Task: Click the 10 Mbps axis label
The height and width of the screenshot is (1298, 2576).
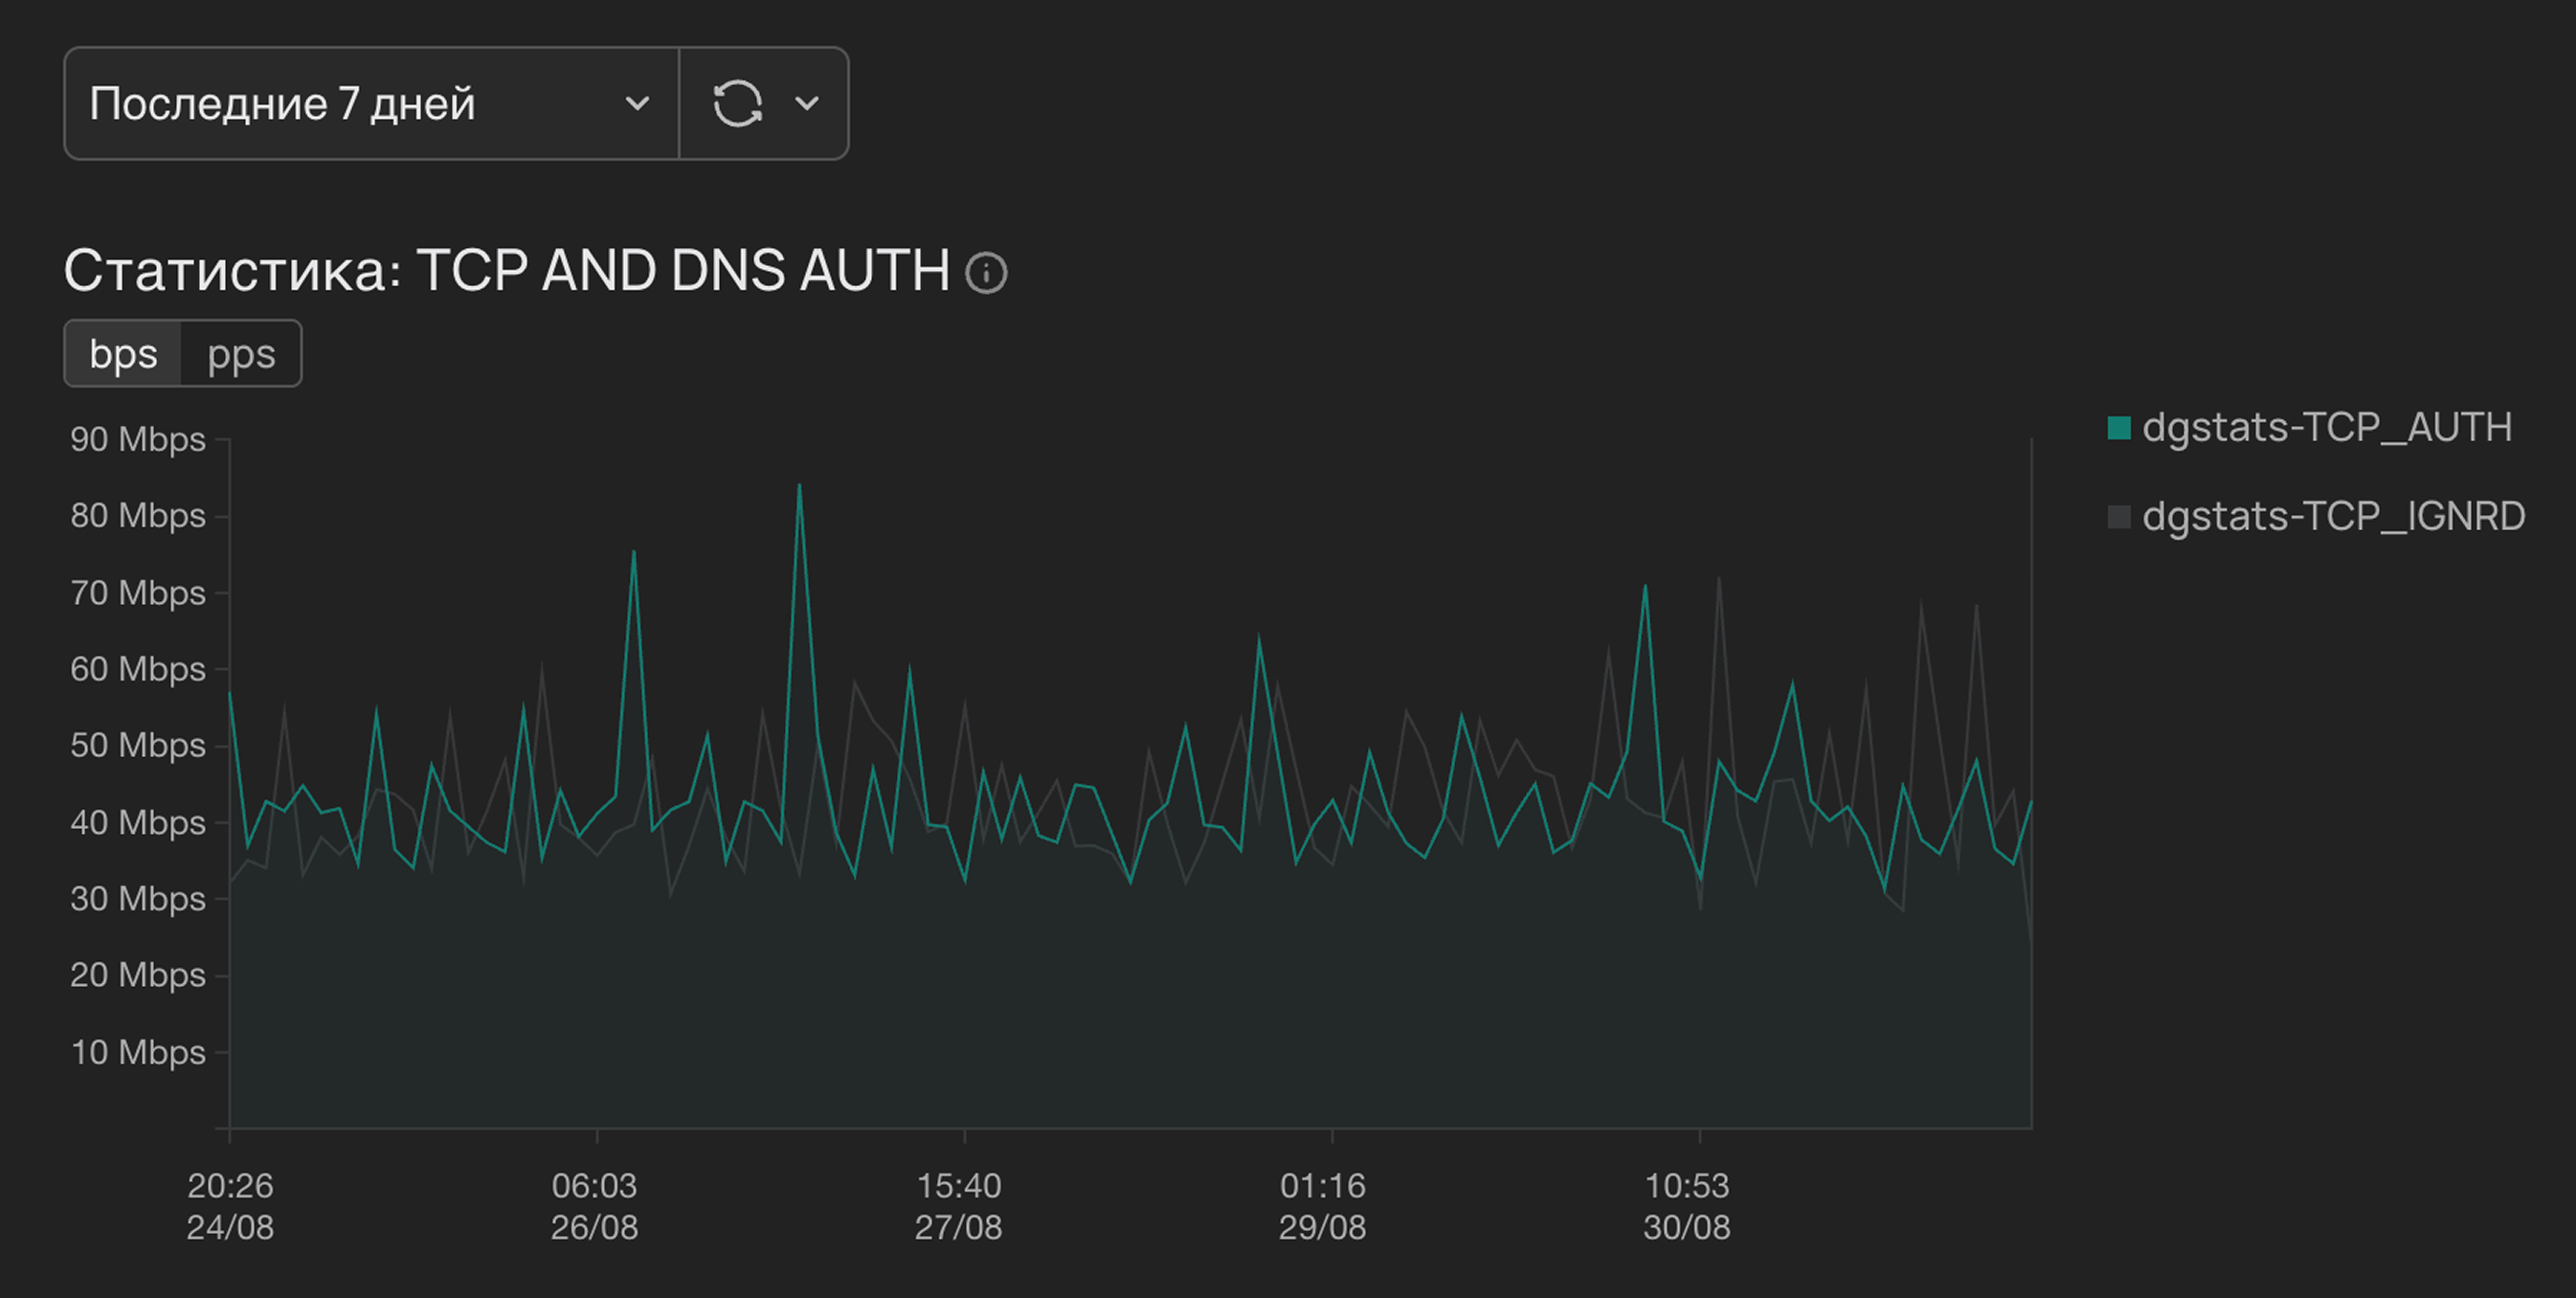Action: [138, 1052]
